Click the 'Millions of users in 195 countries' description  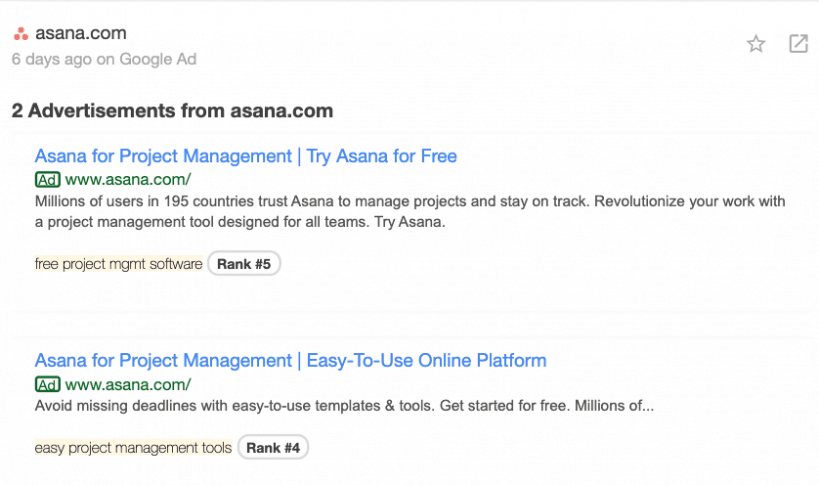tap(410, 211)
